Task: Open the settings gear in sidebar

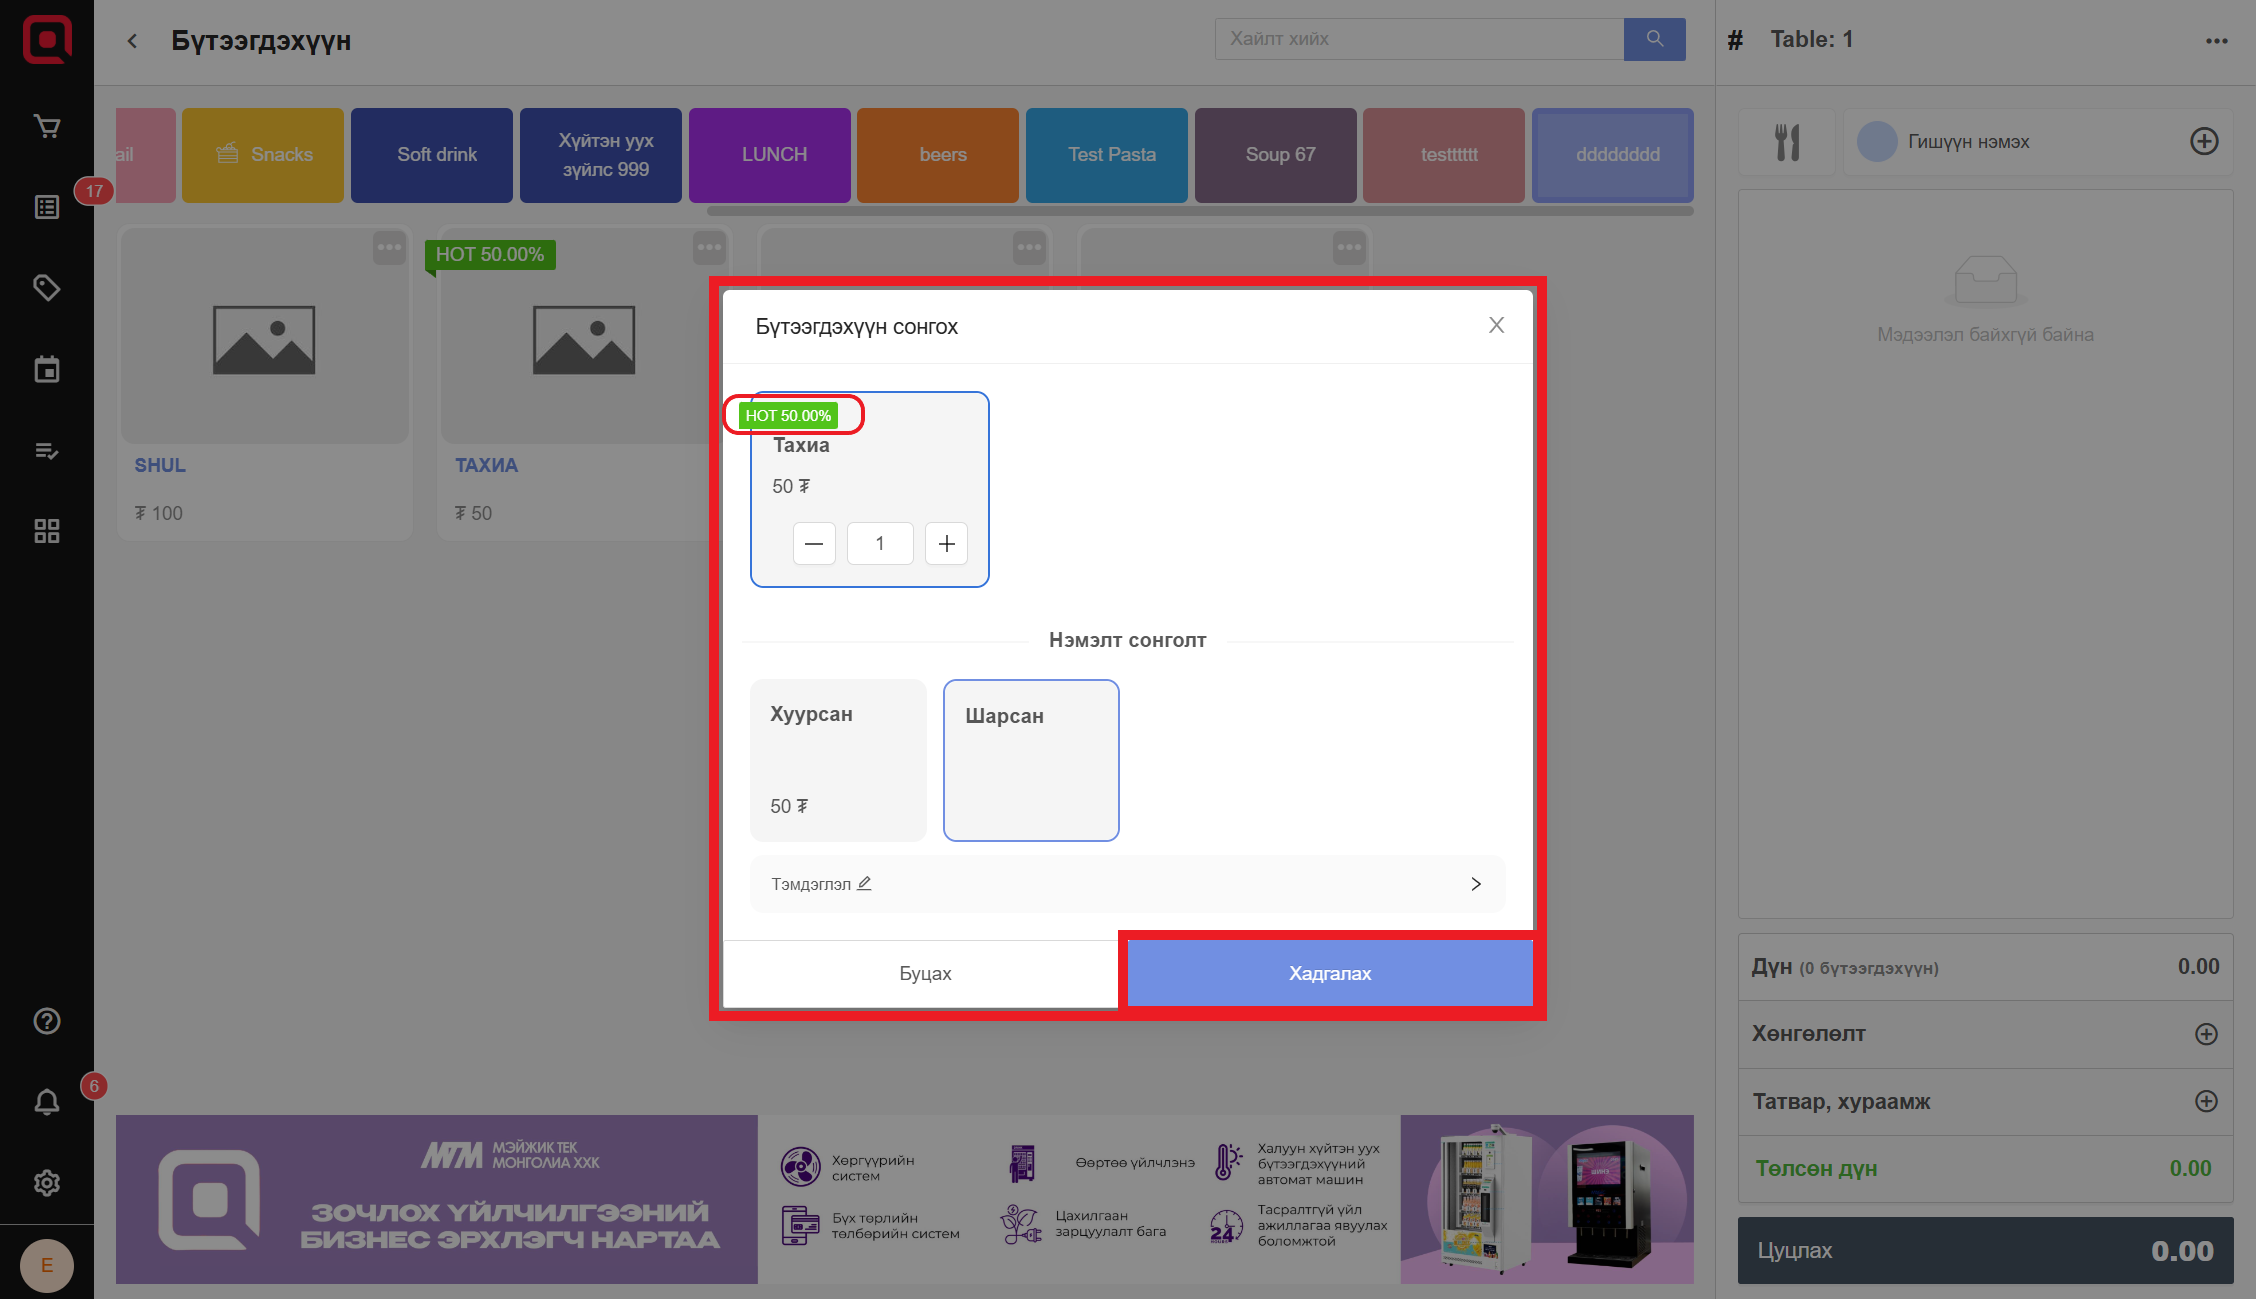Action: point(46,1183)
